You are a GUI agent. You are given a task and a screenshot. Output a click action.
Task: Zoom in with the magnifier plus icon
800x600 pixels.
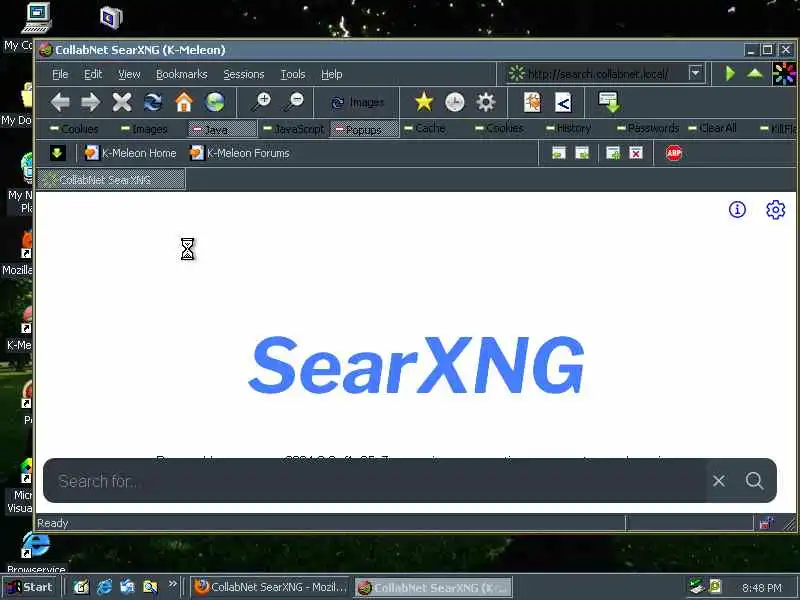(x=262, y=103)
